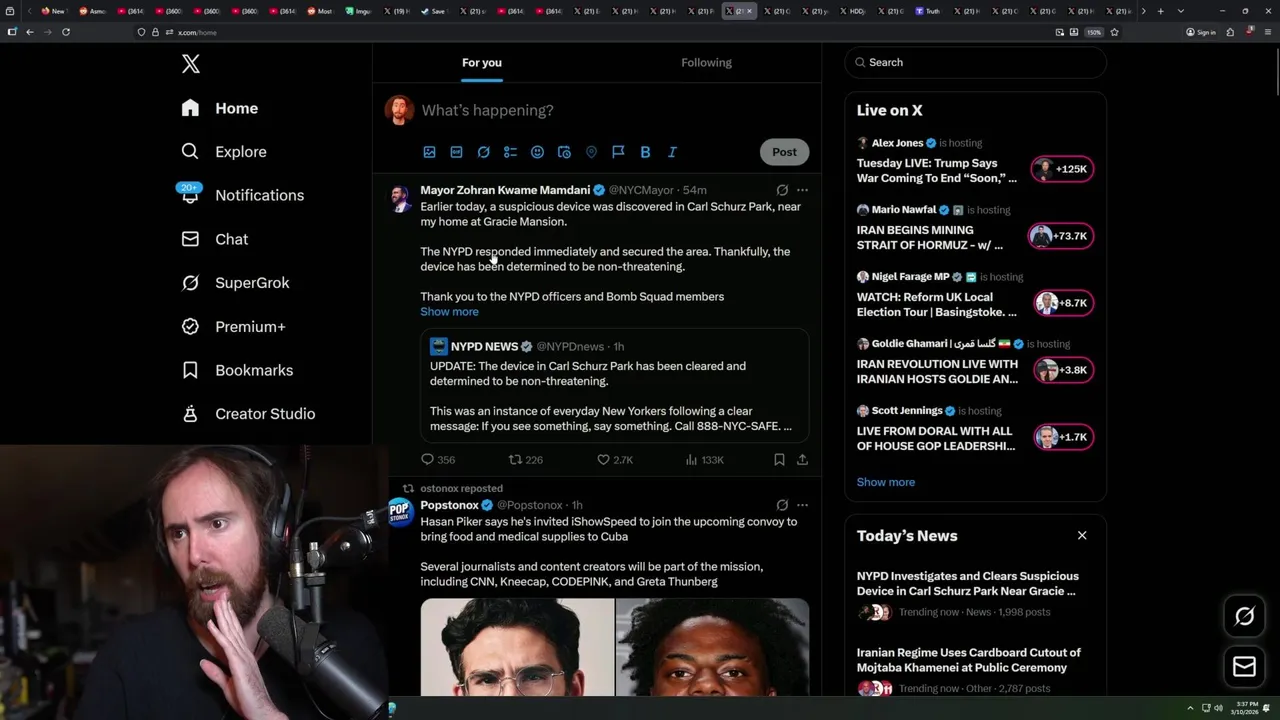Switch to the For you tab
Image resolution: width=1280 pixels, height=720 pixels.
point(482,62)
